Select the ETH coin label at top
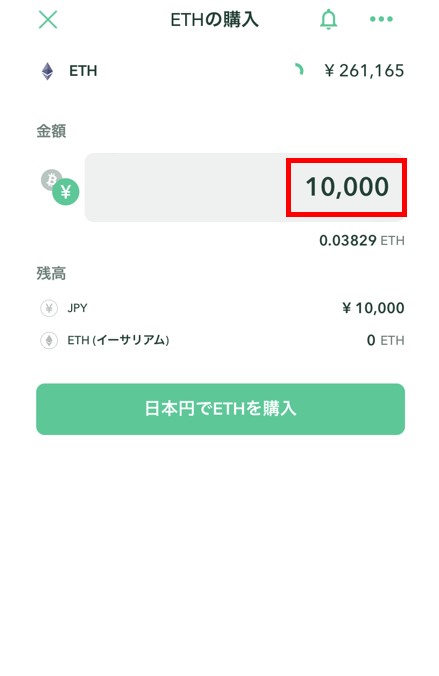 [x=83, y=71]
